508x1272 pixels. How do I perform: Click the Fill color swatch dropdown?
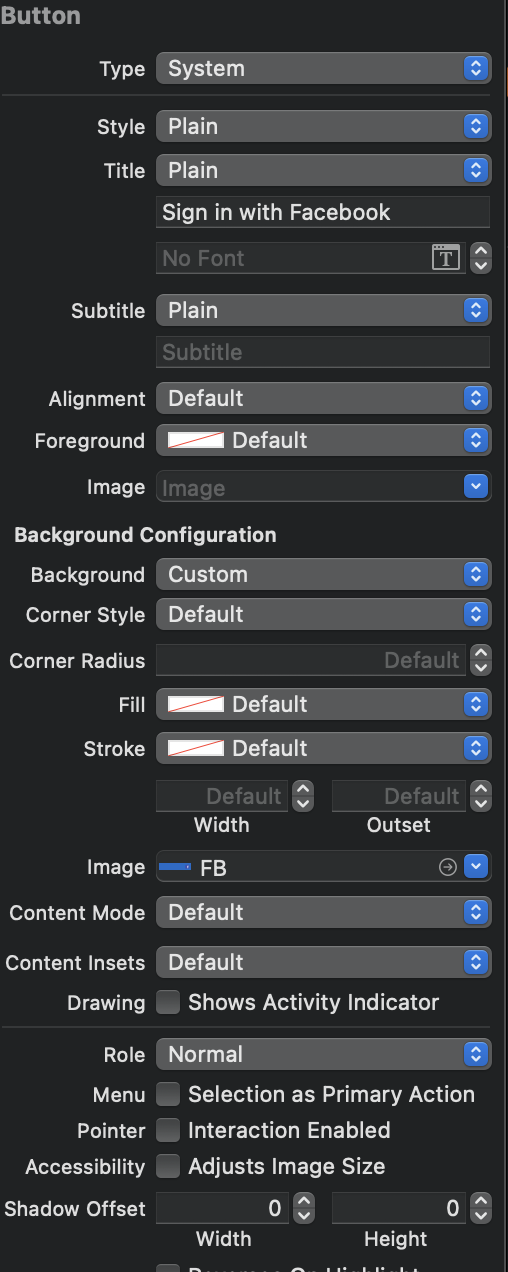323,704
